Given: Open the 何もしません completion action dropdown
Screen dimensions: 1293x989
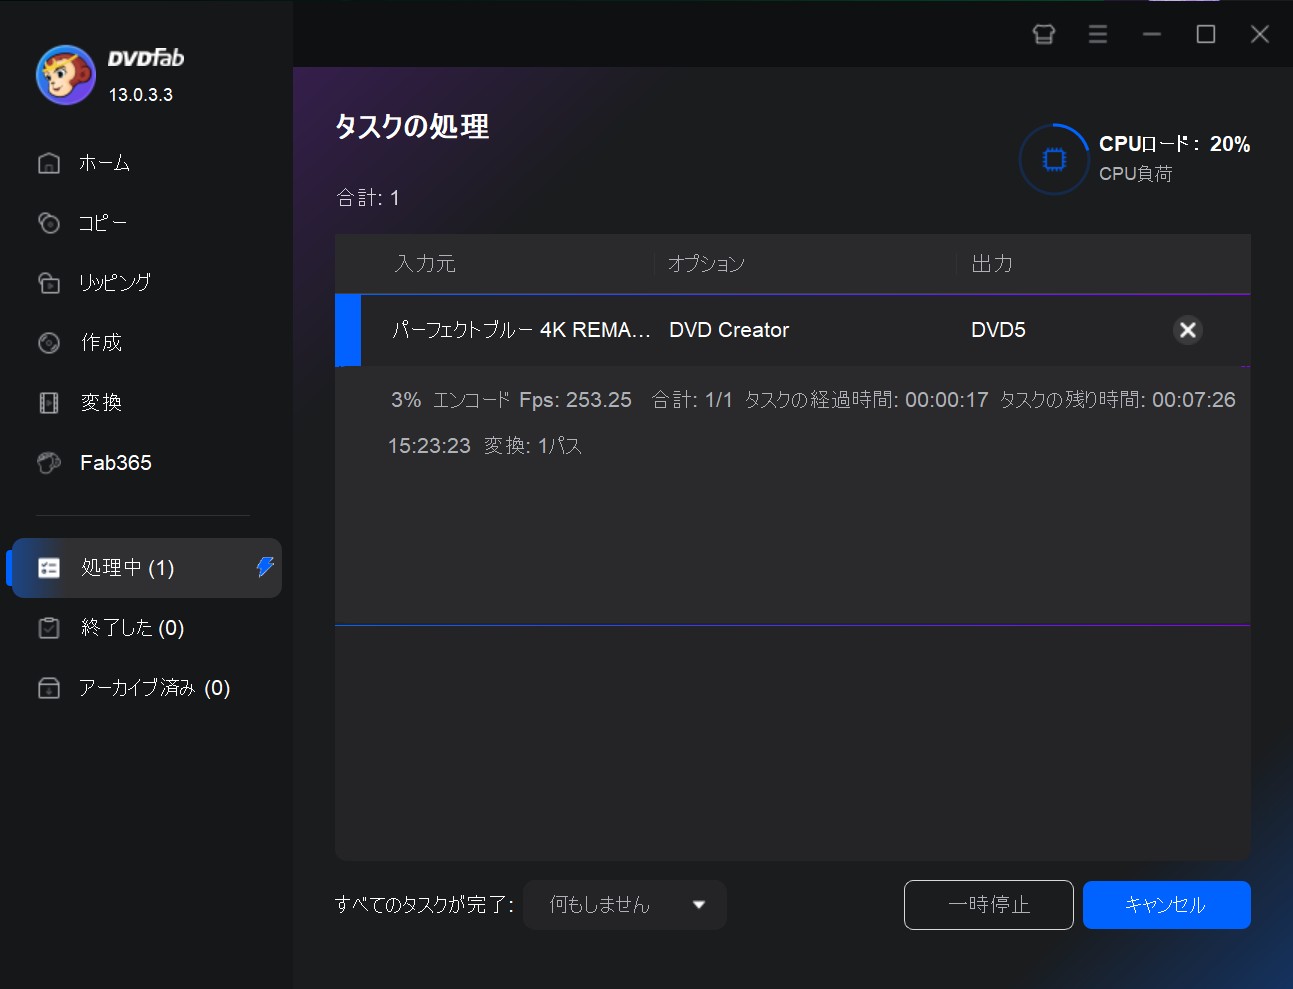Looking at the screenshot, I should 624,904.
